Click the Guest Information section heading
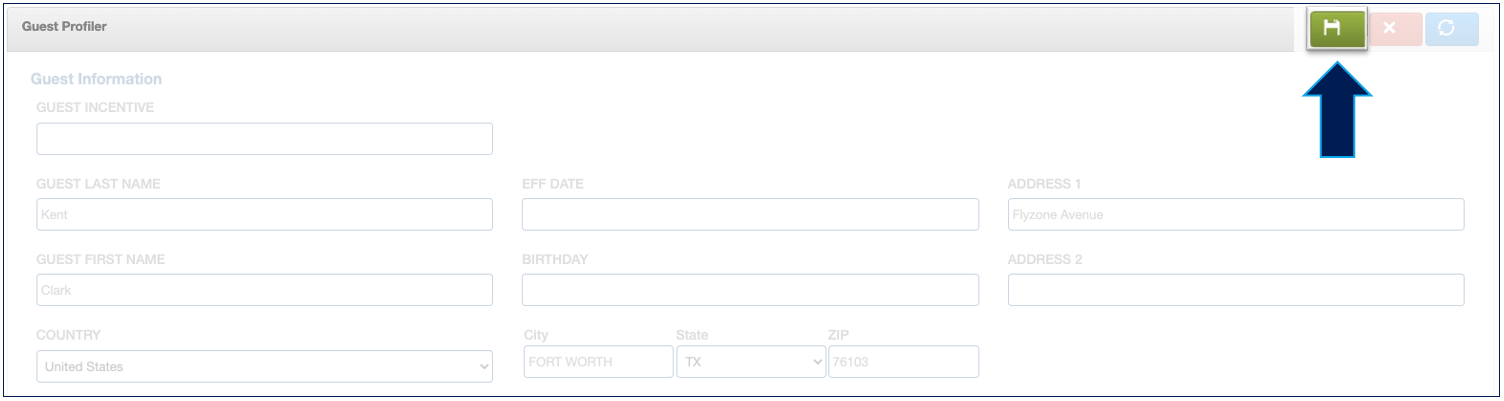1504x401 pixels. (96, 79)
